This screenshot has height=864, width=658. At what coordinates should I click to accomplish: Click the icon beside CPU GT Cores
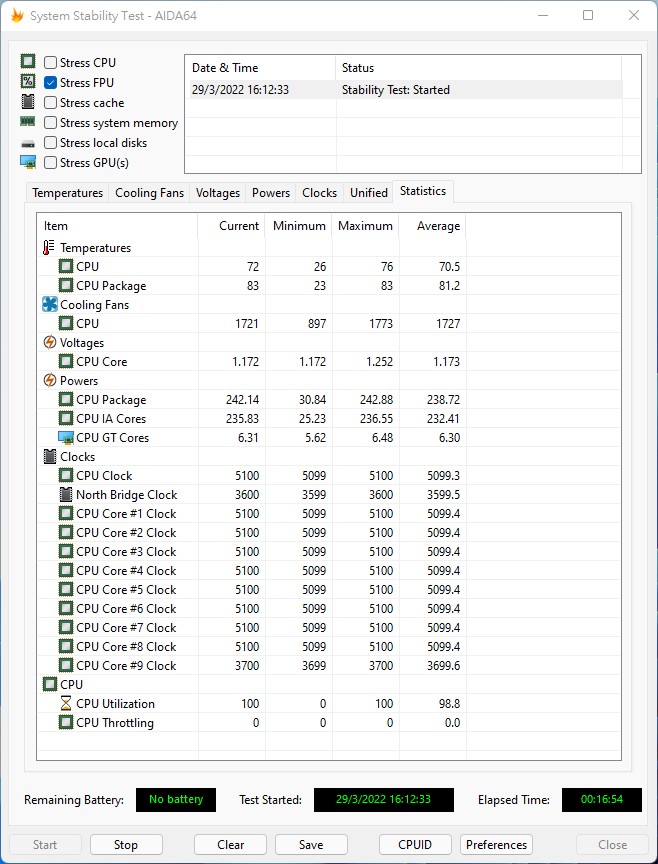pos(66,438)
